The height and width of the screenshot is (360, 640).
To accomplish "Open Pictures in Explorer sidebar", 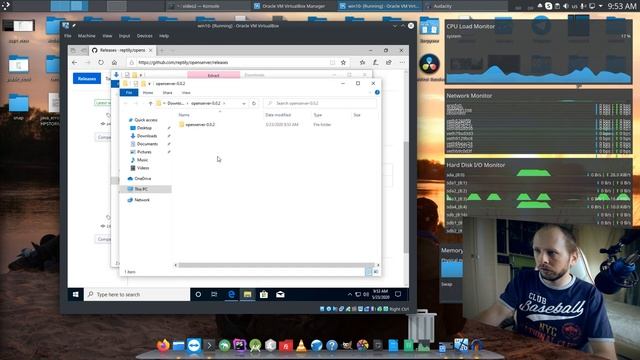I will coord(141,152).
